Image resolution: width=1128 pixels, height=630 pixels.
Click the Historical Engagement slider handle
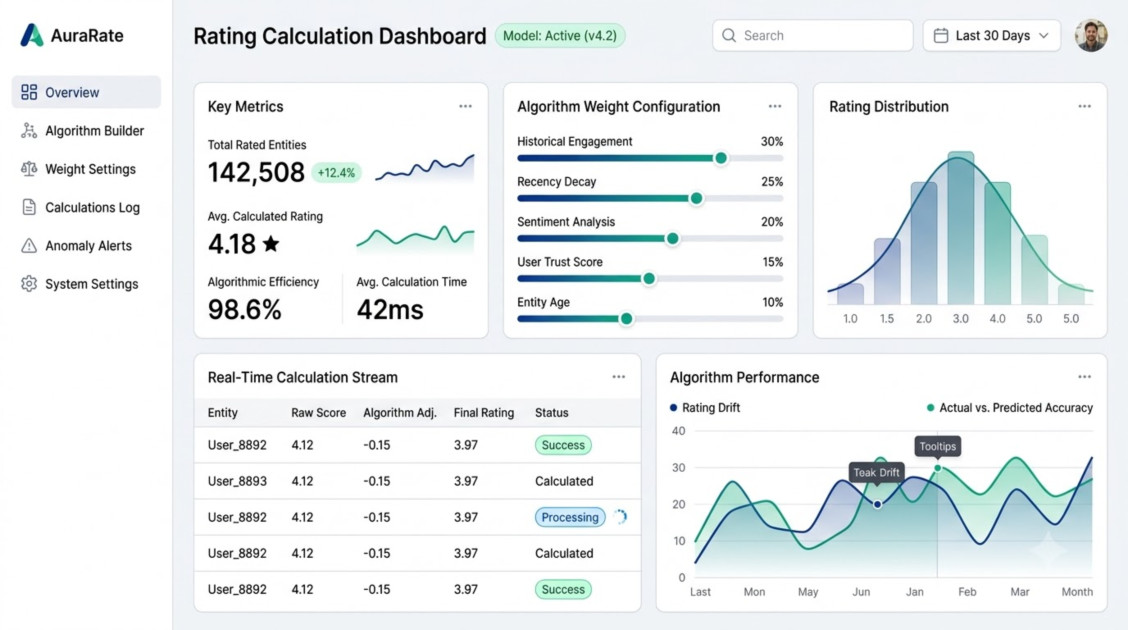coord(720,158)
